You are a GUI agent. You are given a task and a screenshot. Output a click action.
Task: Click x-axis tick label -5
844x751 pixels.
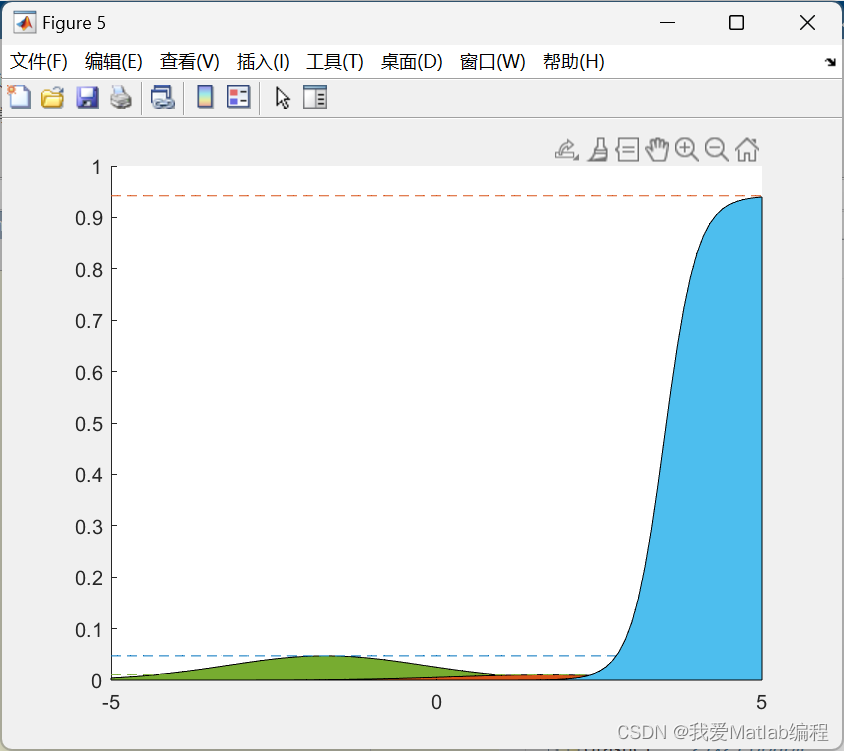[x=111, y=702]
